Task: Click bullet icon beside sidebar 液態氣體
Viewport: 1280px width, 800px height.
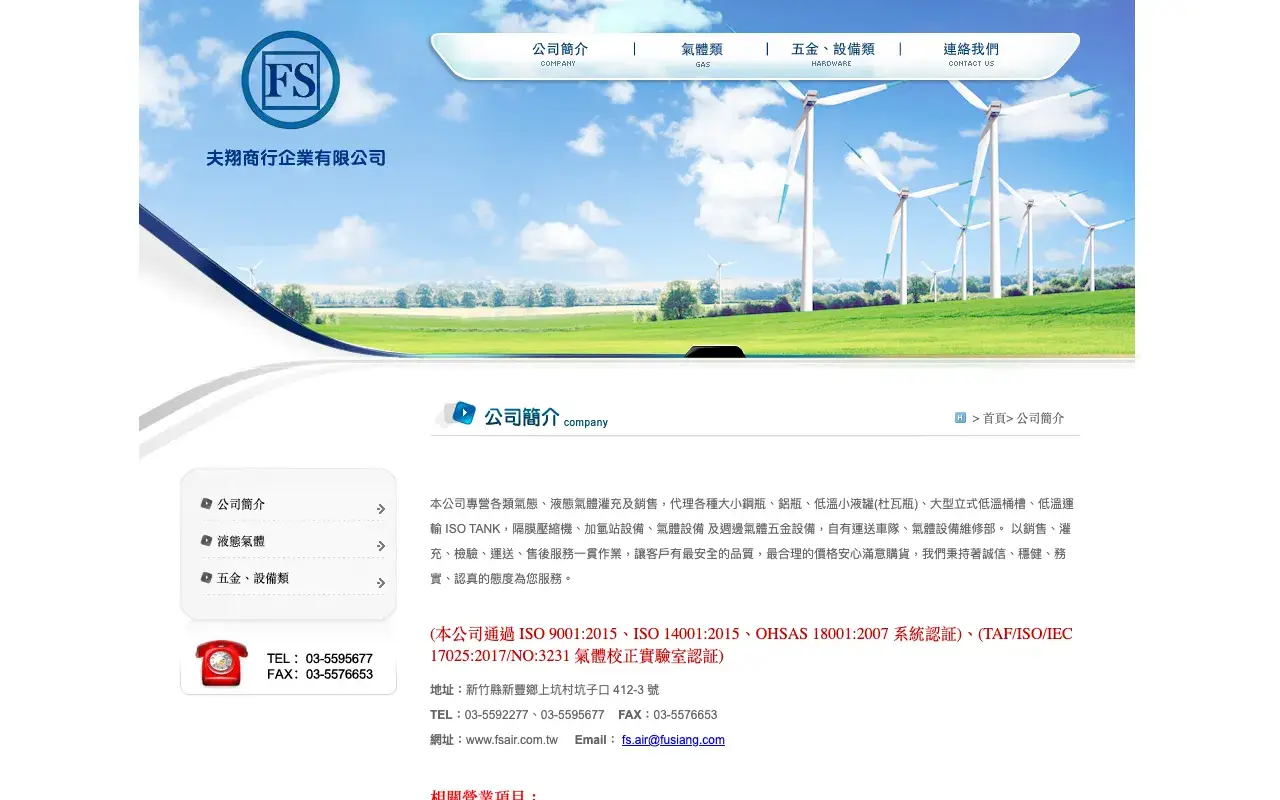Action: pyautogui.click(x=207, y=541)
